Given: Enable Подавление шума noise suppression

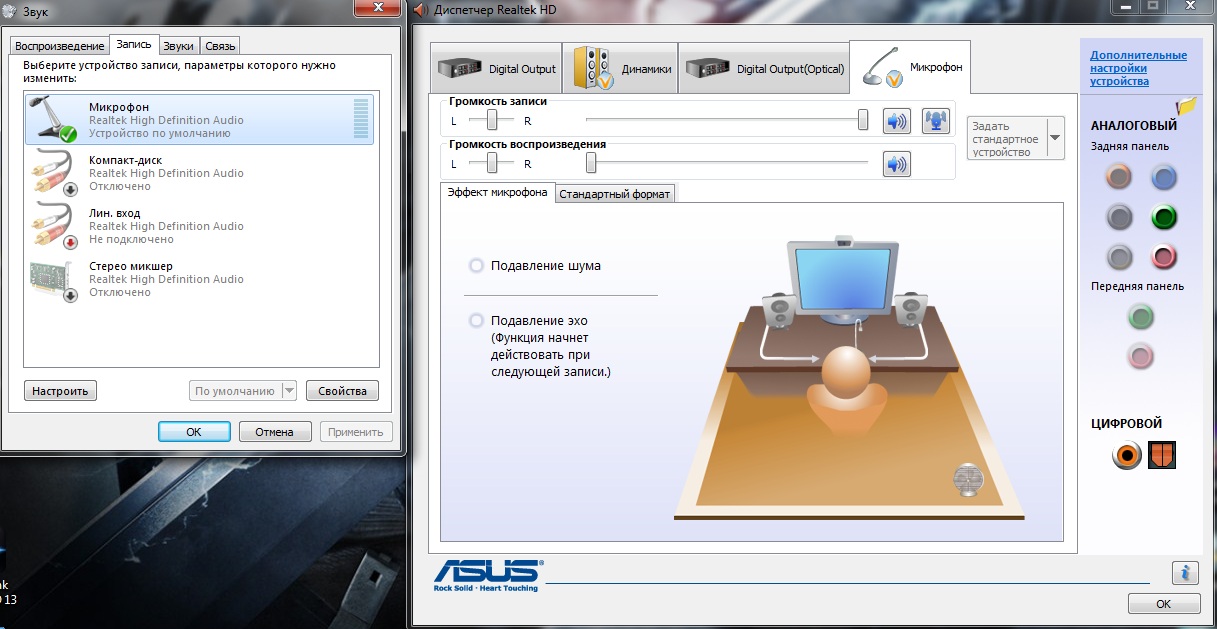Looking at the screenshot, I should click(x=477, y=266).
